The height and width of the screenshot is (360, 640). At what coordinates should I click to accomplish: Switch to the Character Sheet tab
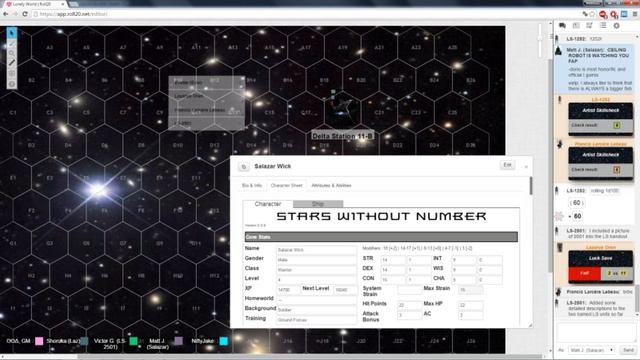[287, 185]
